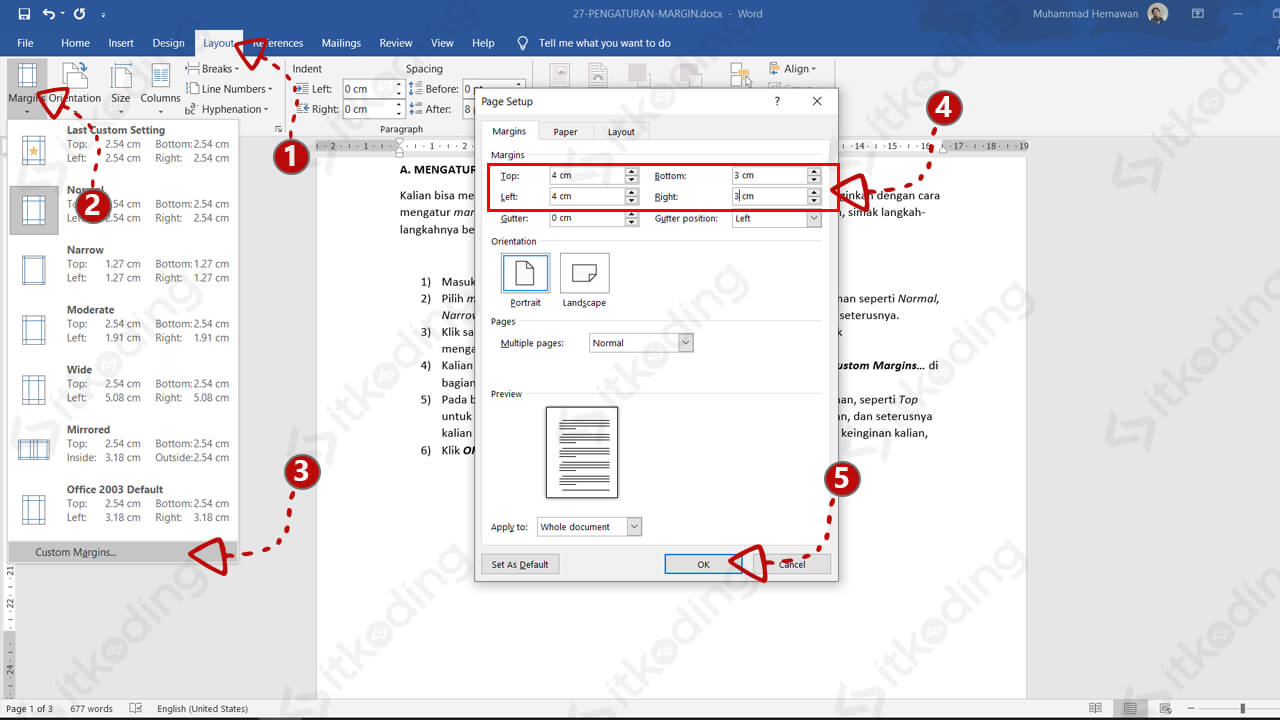Click the Undo arrow icon
The height and width of the screenshot is (720, 1280).
pyautogui.click(x=50, y=14)
